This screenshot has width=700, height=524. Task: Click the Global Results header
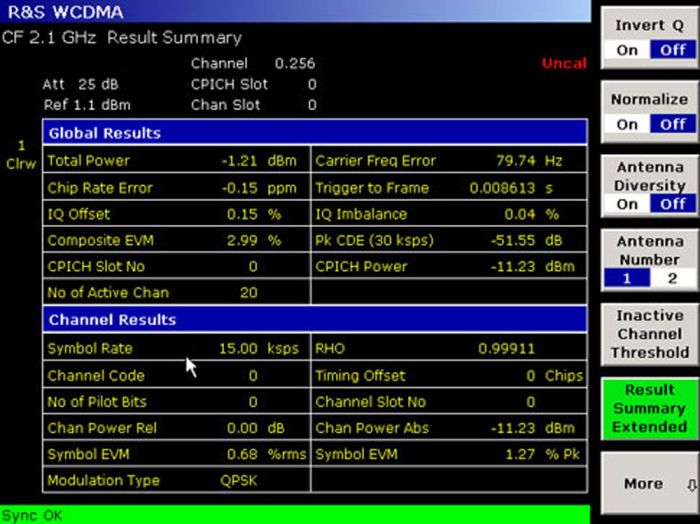pos(315,133)
